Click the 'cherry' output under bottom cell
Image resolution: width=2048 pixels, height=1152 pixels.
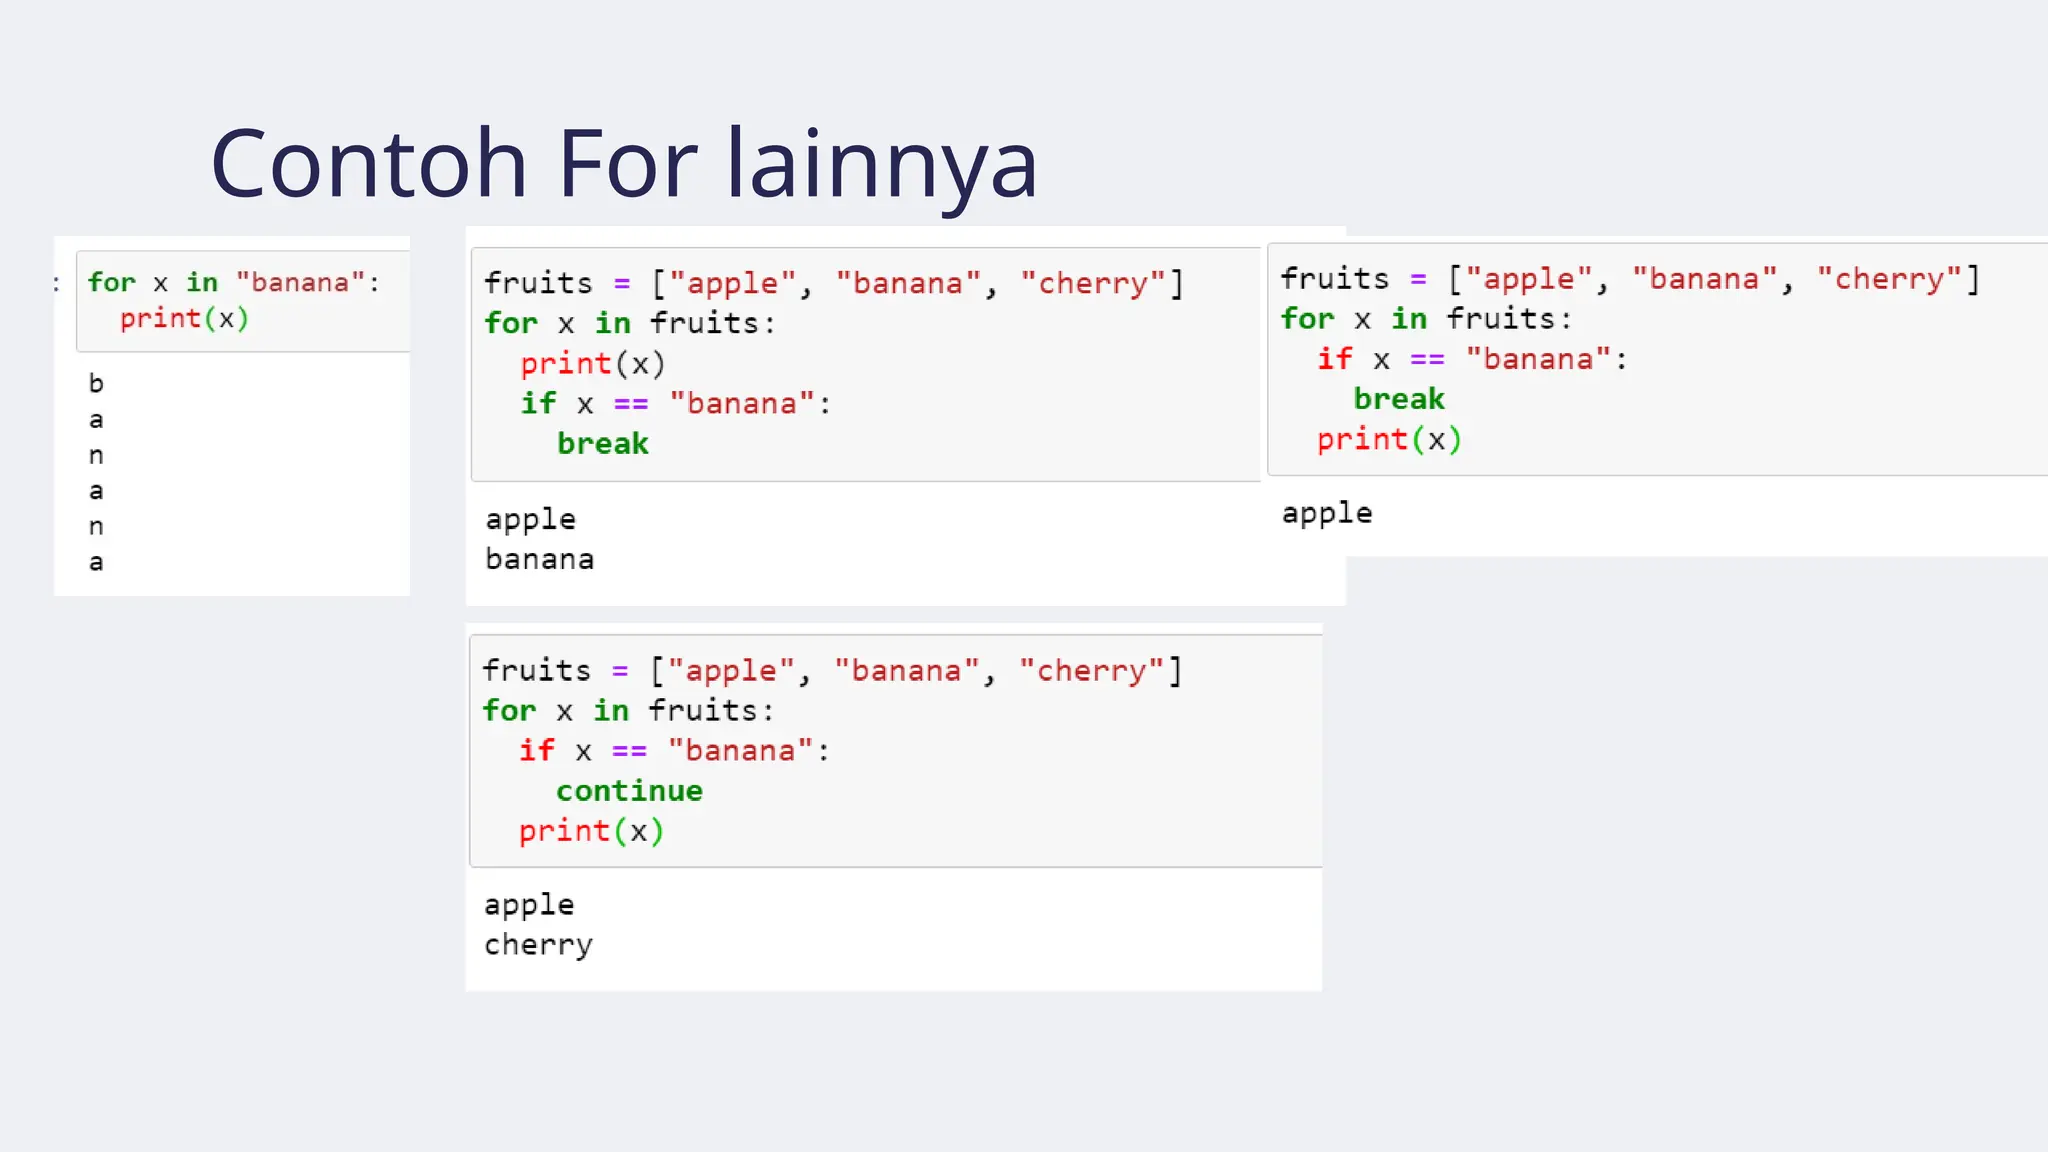click(x=539, y=945)
